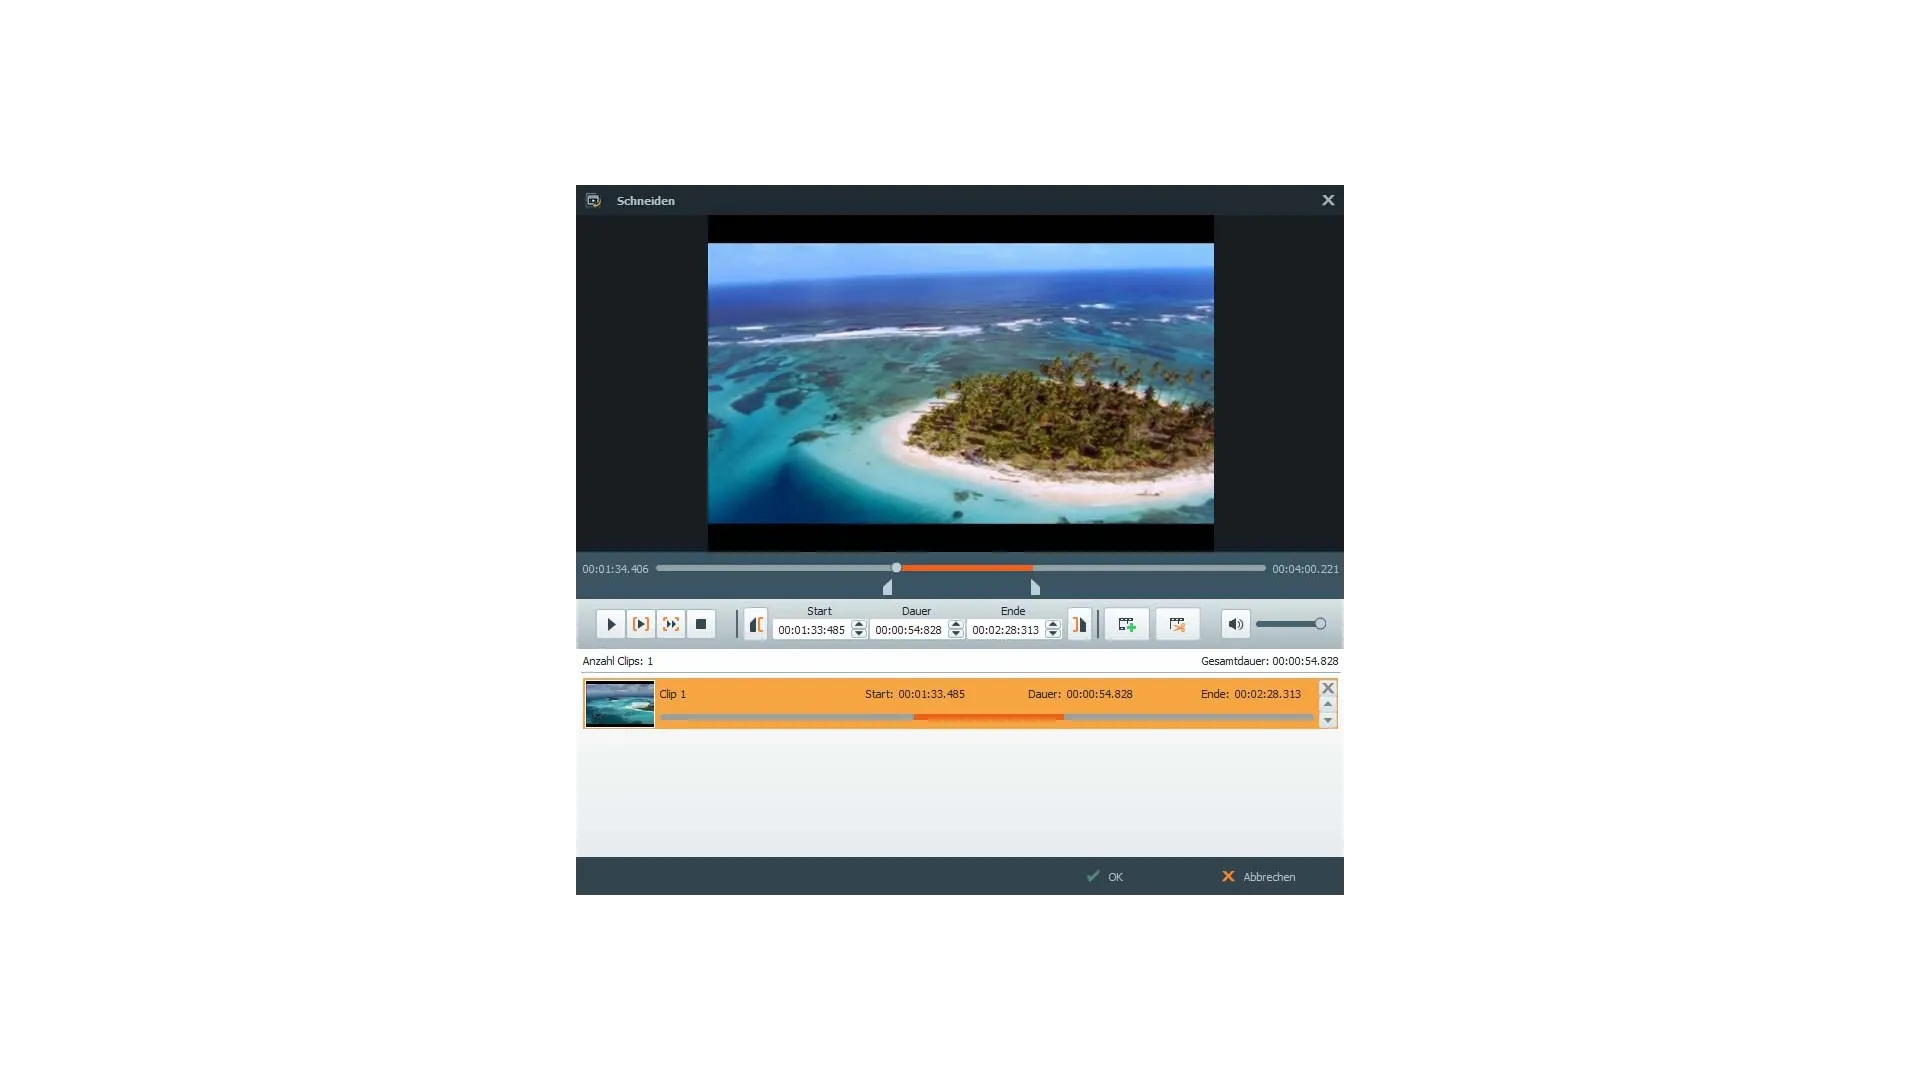
Task: Click the Start time input field
Action: click(x=811, y=630)
